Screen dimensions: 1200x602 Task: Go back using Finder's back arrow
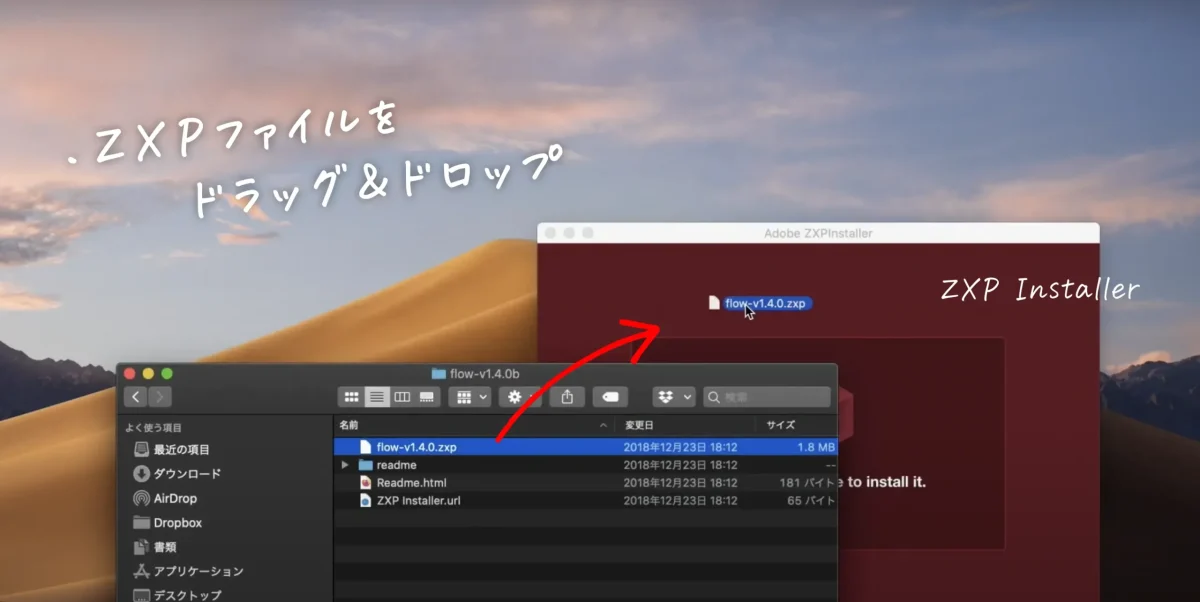pos(137,397)
